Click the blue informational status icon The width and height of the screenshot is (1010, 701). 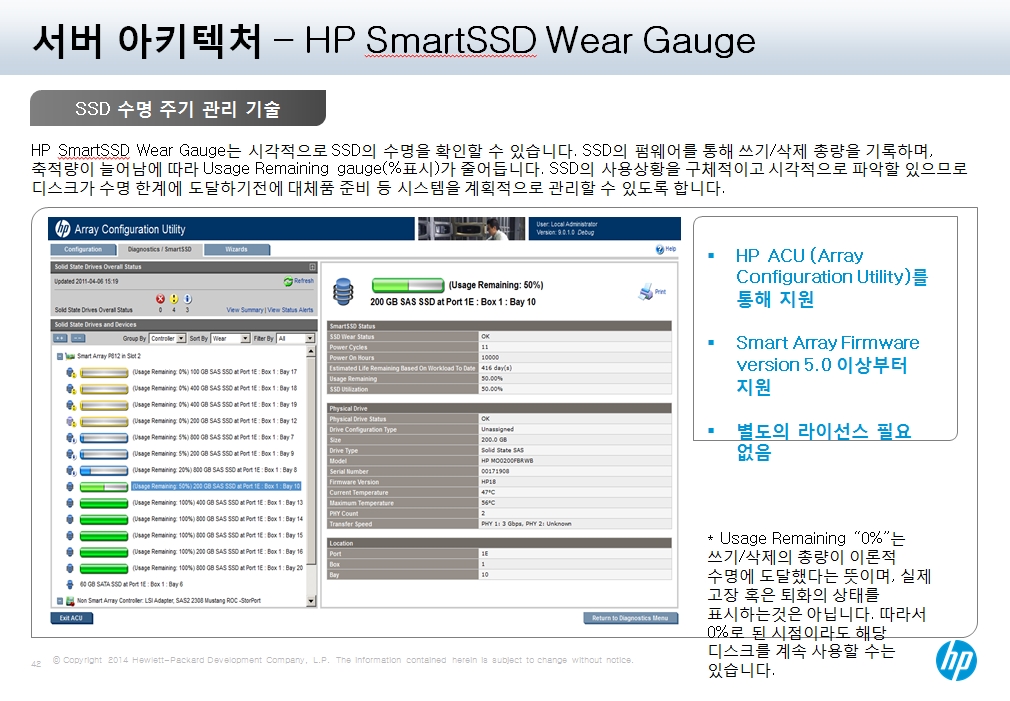pyautogui.click(x=187, y=299)
